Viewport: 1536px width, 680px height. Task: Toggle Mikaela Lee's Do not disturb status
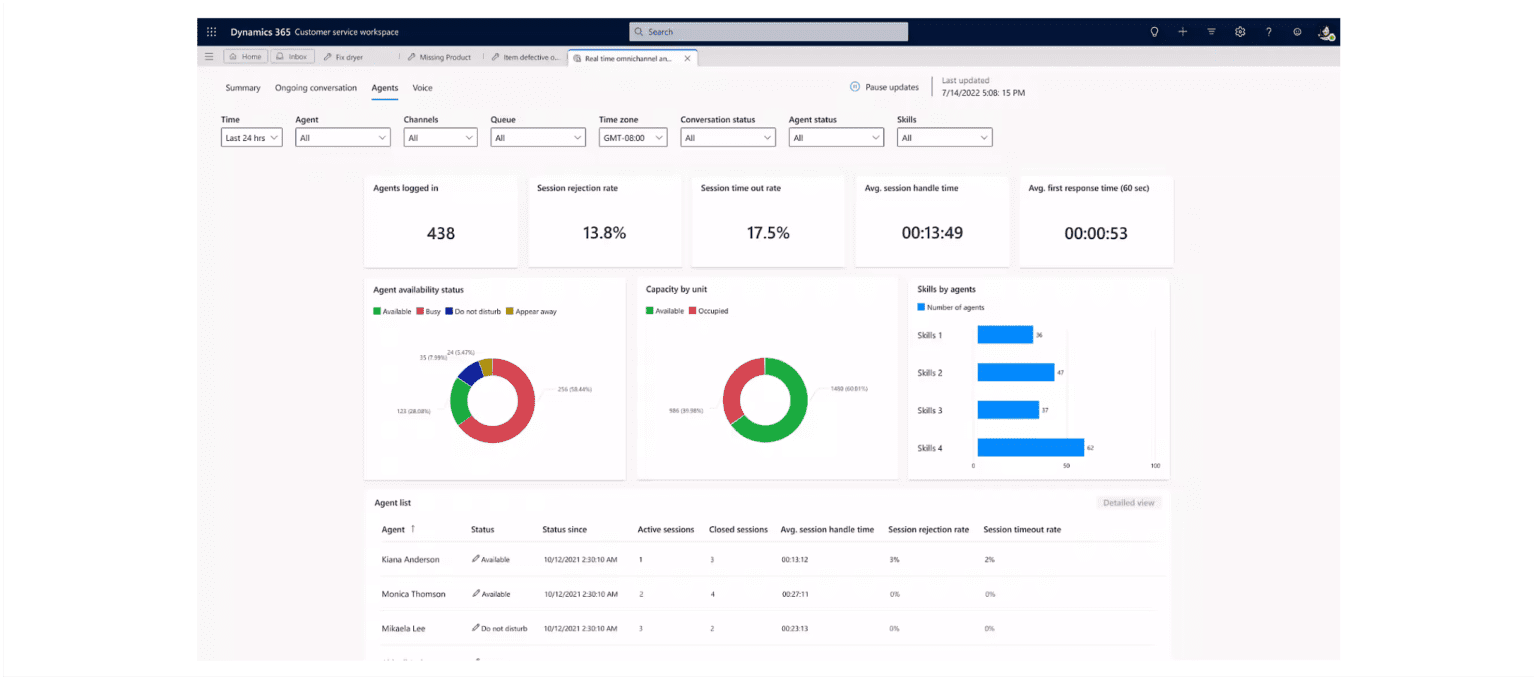click(500, 628)
